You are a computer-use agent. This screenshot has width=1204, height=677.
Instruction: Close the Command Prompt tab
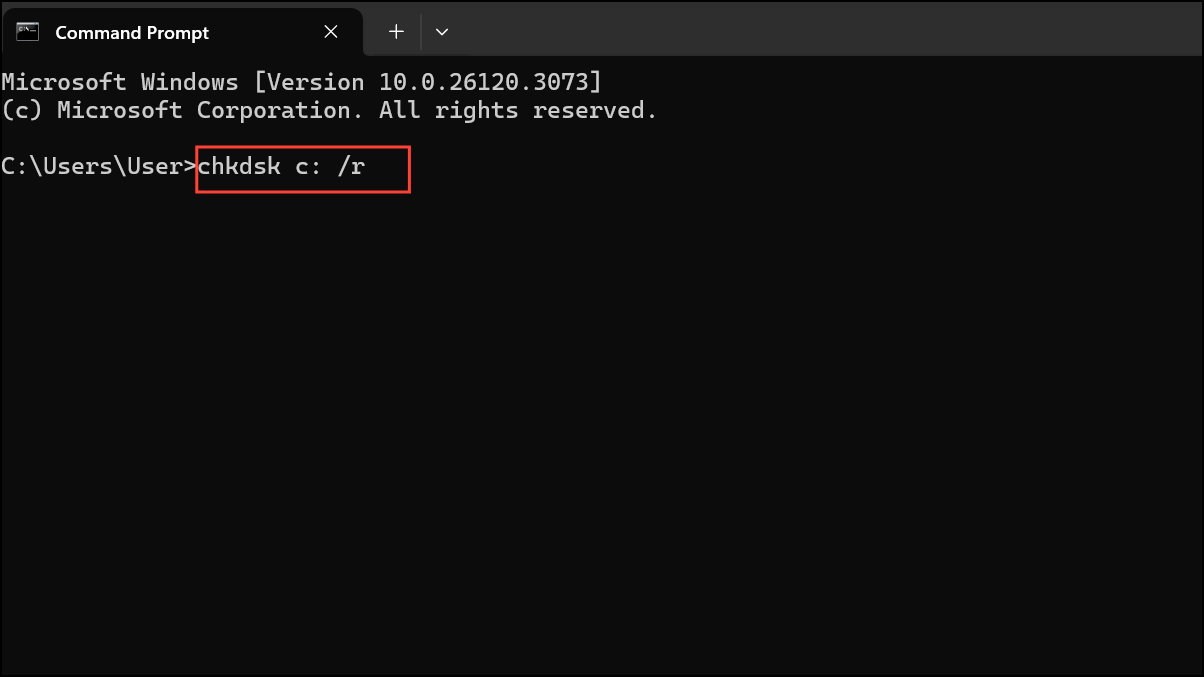click(331, 31)
